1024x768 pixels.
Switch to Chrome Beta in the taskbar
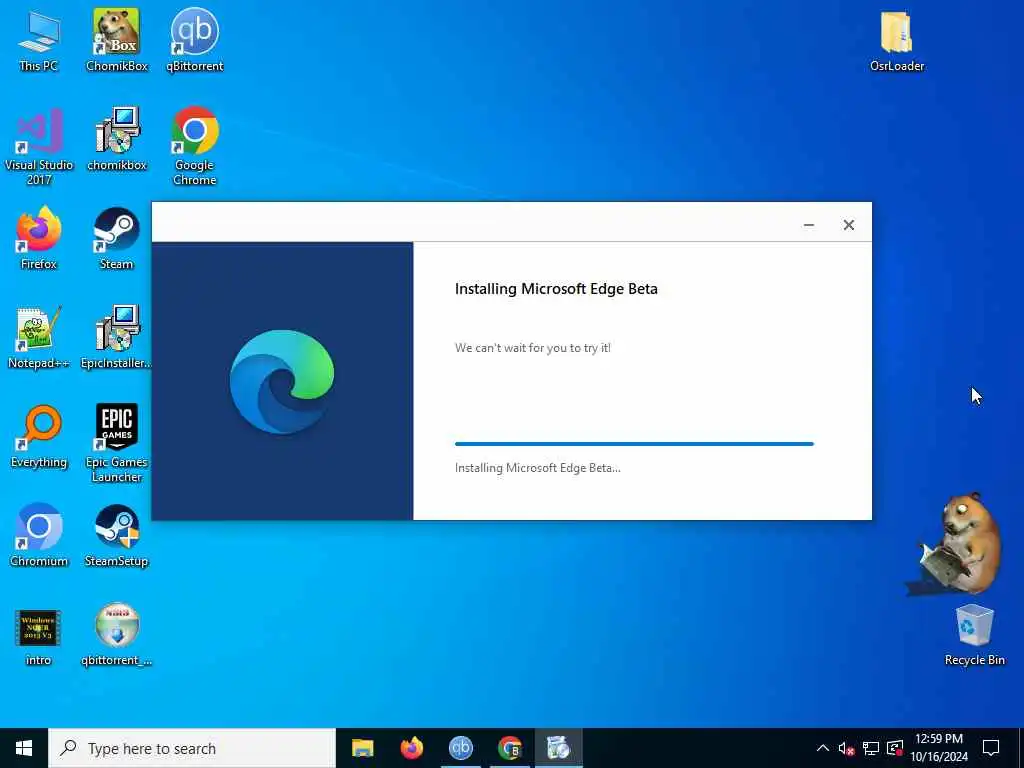coord(509,748)
